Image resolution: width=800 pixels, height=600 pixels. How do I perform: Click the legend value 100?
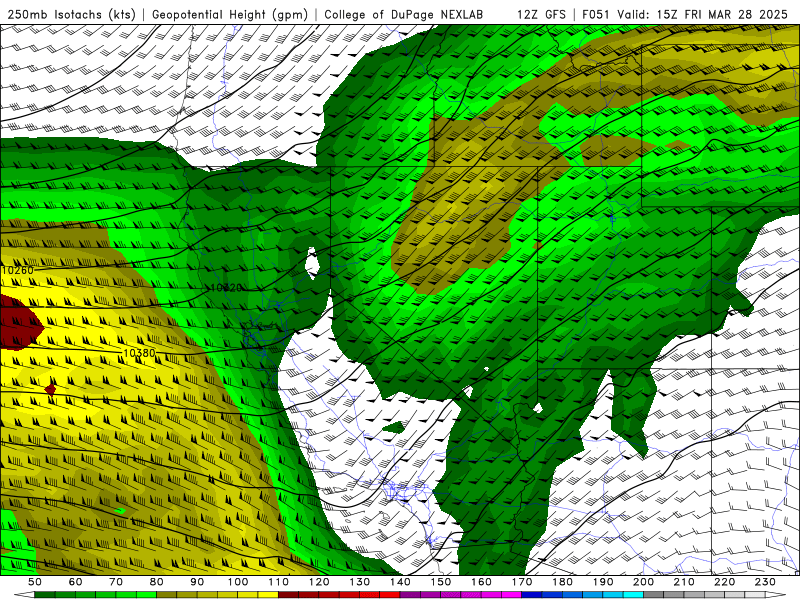(x=238, y=582)
